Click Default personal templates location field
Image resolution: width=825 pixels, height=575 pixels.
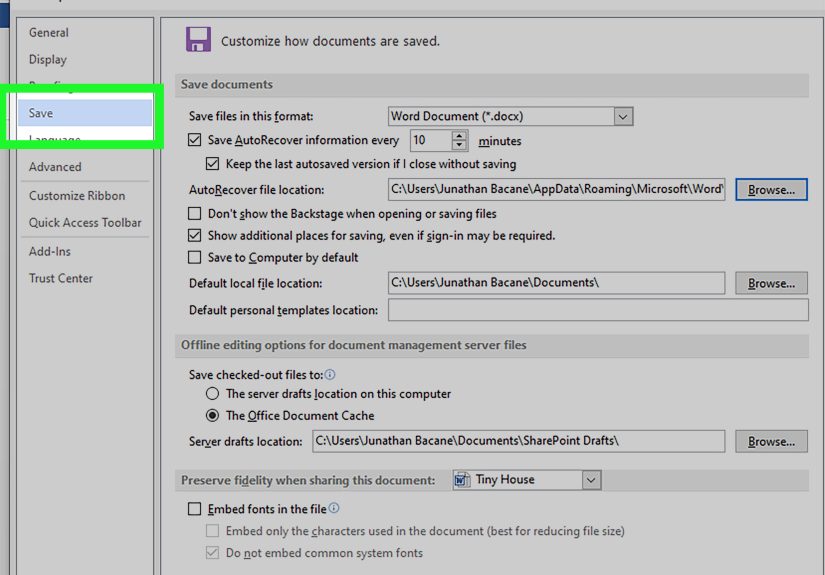point(598,310)
